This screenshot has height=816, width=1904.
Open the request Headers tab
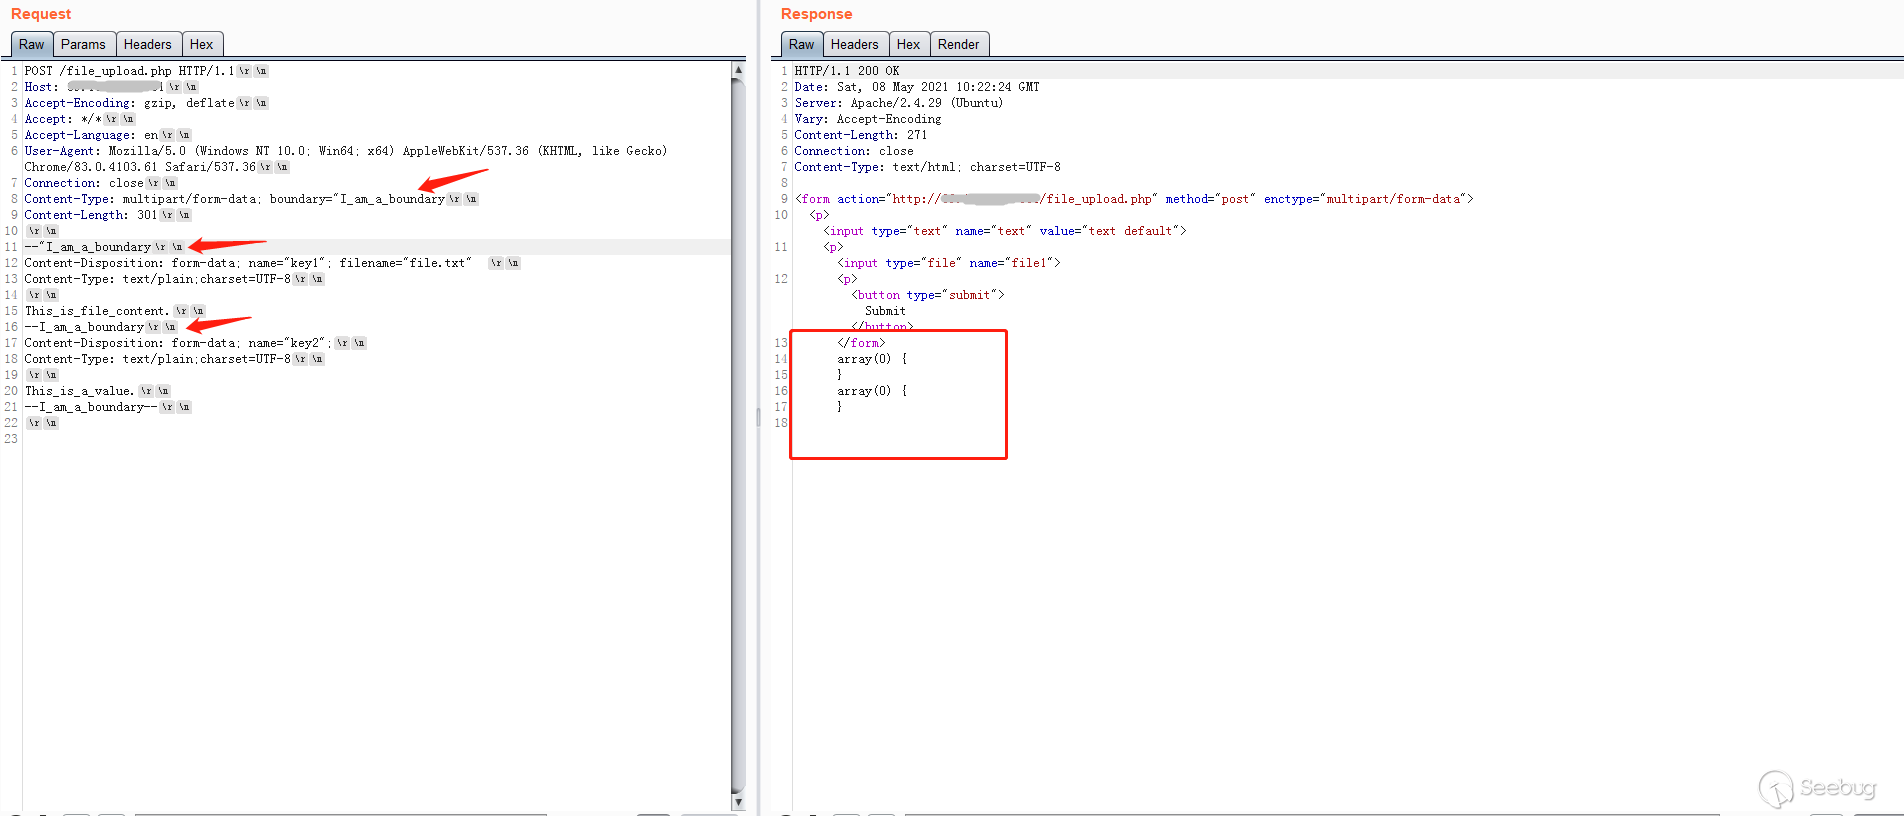(x=147, y=44)
